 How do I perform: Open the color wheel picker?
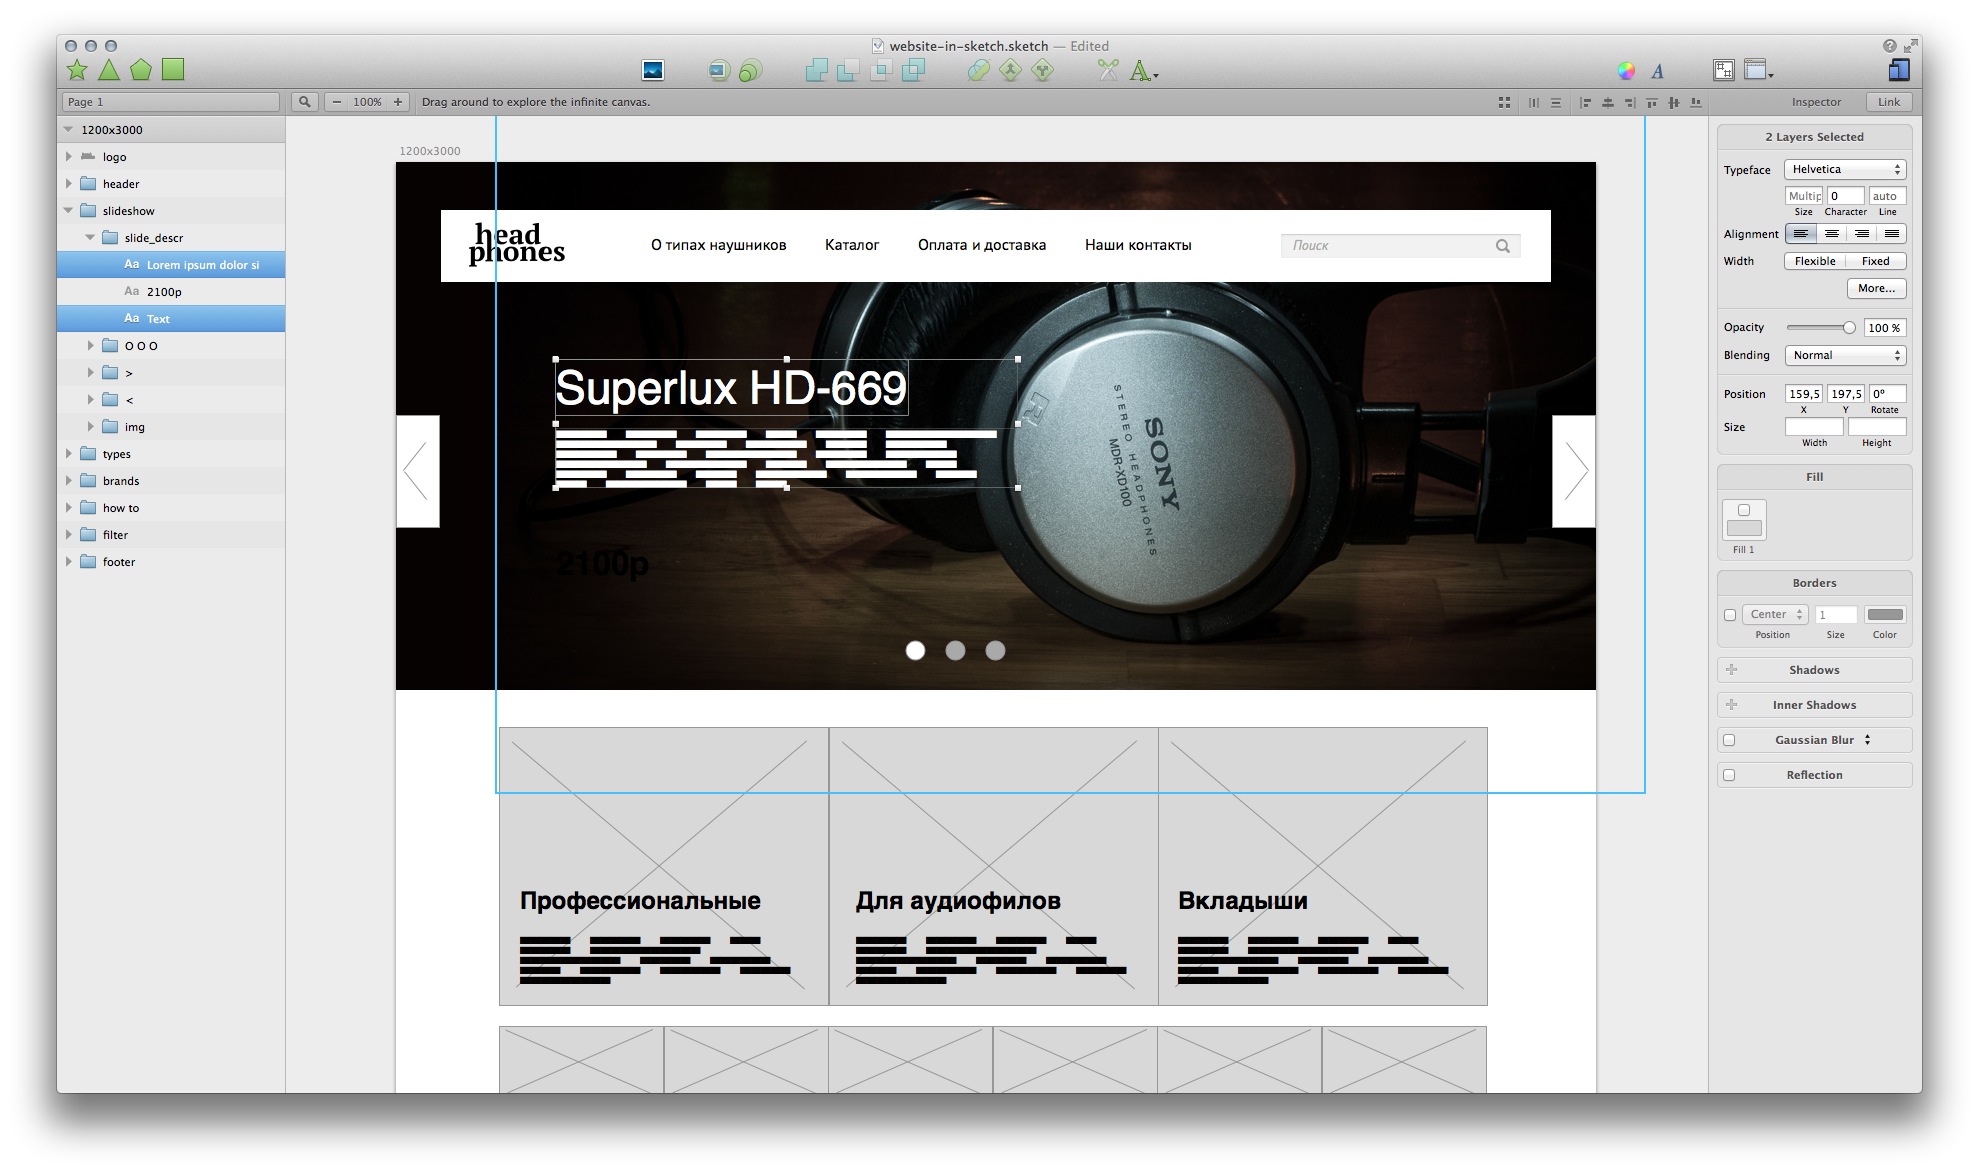(x=1626, y=70)
